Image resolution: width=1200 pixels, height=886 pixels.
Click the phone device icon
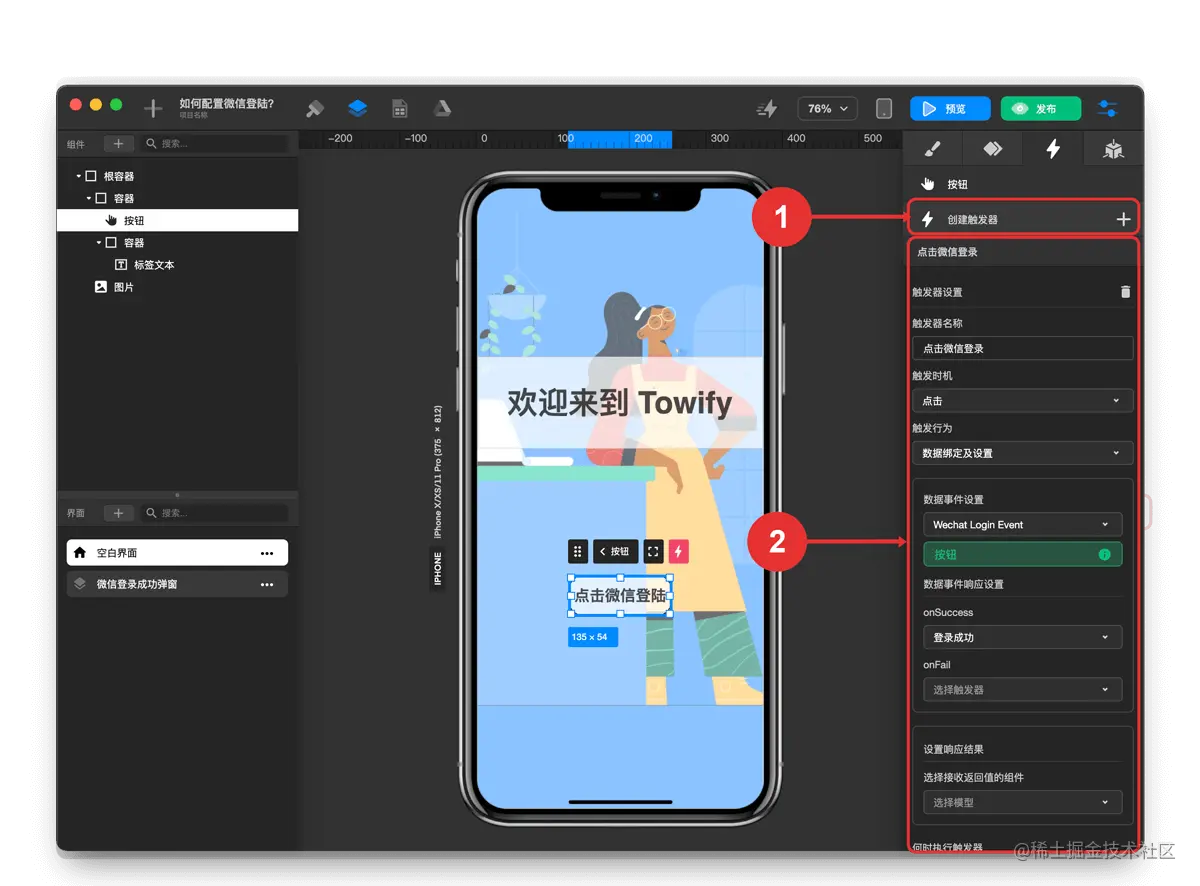coord(884,108)
